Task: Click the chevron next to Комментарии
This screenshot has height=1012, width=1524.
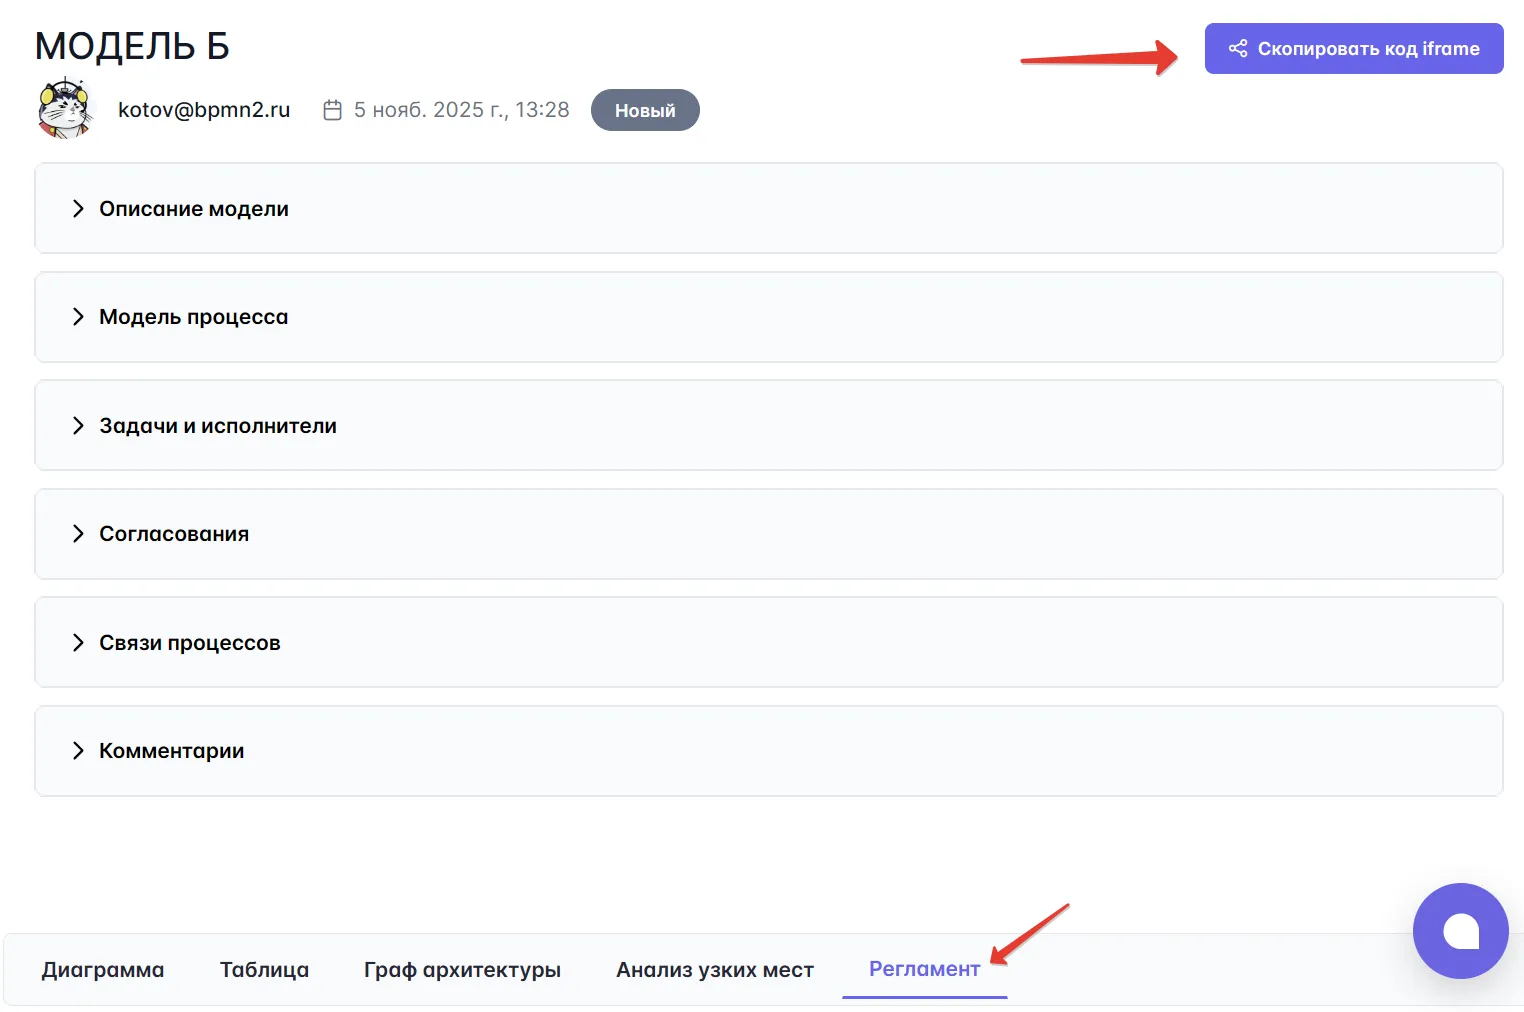Action: [x=78, y=751]
